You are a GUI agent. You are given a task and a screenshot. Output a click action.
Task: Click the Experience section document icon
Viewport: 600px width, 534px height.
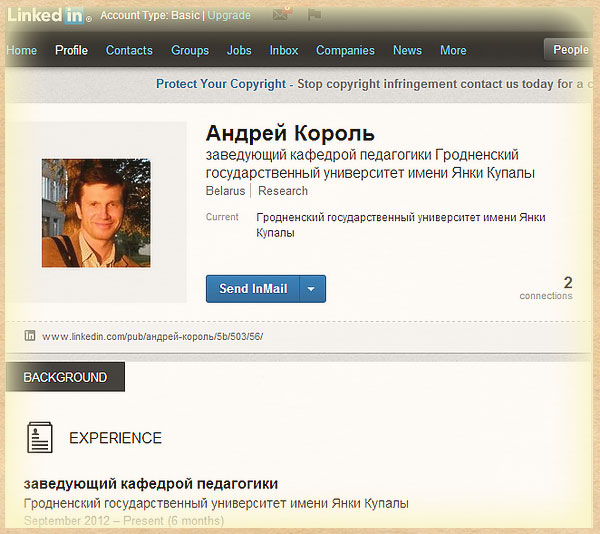pyautogui.click(x=40, y=438)
